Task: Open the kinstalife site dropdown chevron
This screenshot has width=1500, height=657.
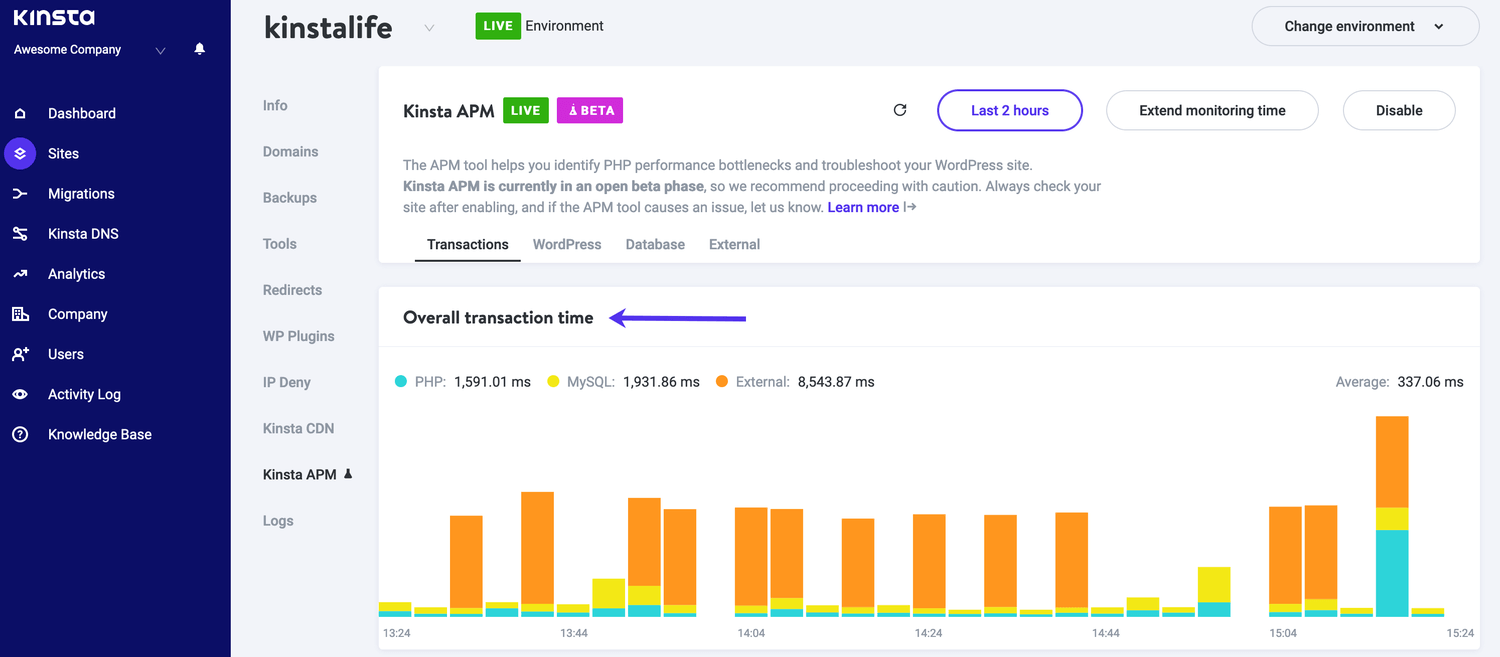Action: [429, 28]
